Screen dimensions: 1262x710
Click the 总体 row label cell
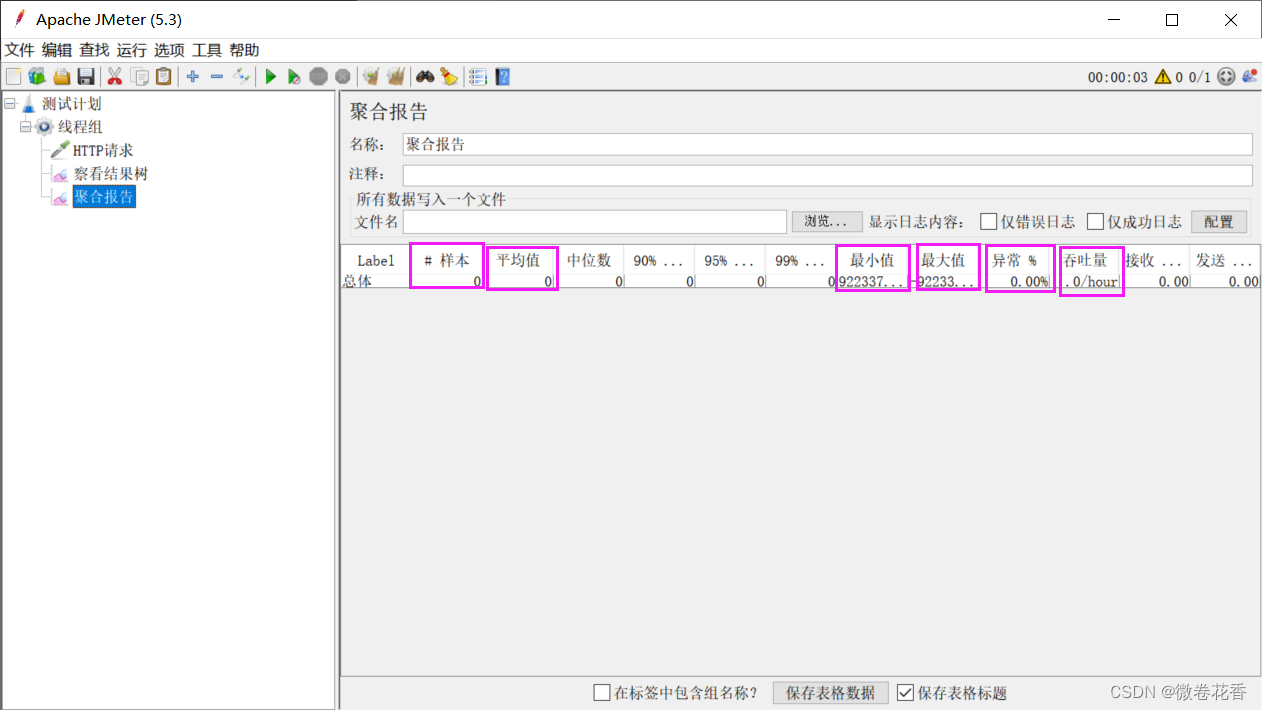coord(376,282)
